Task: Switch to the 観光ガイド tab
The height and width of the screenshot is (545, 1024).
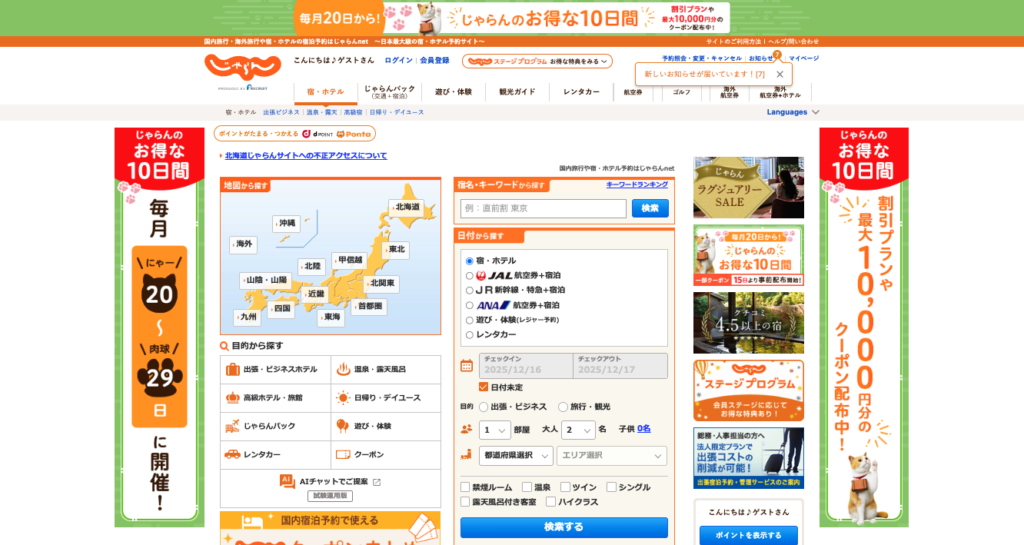Action: coord(517,92)
